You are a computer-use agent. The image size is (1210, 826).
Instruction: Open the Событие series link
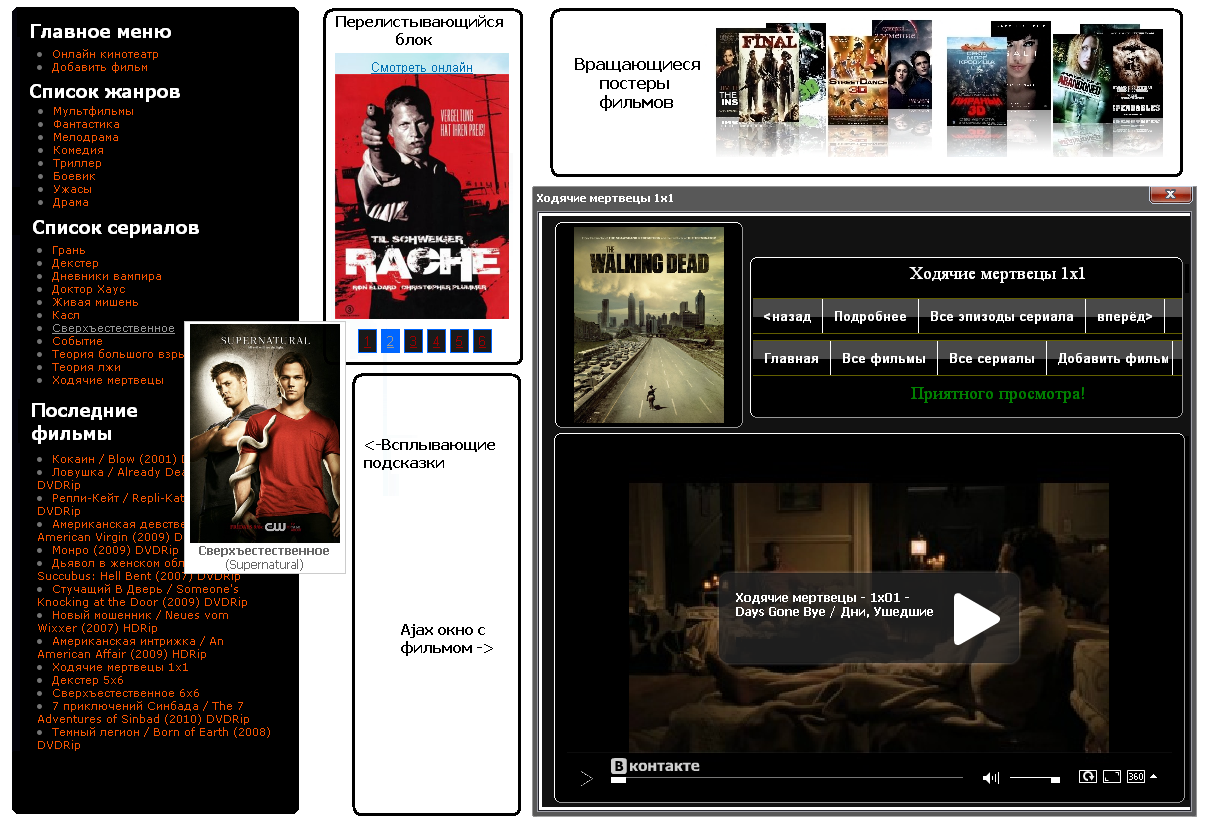[x=77, y=341]
